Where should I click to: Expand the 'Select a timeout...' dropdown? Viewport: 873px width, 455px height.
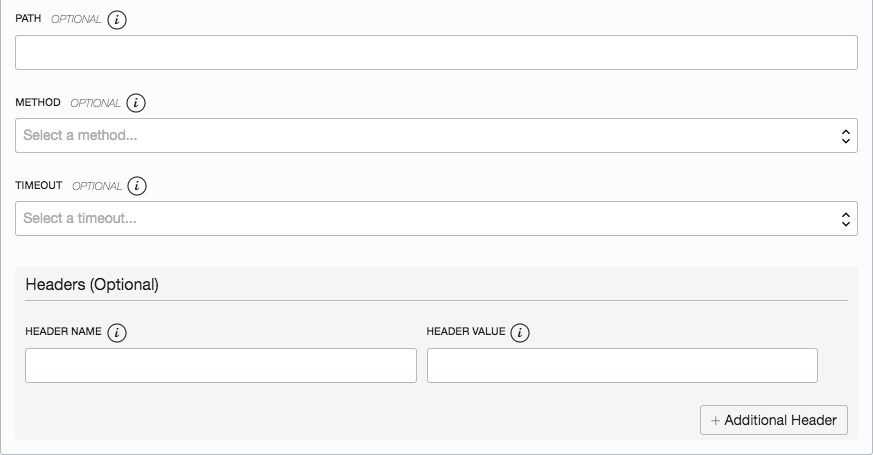436,219
